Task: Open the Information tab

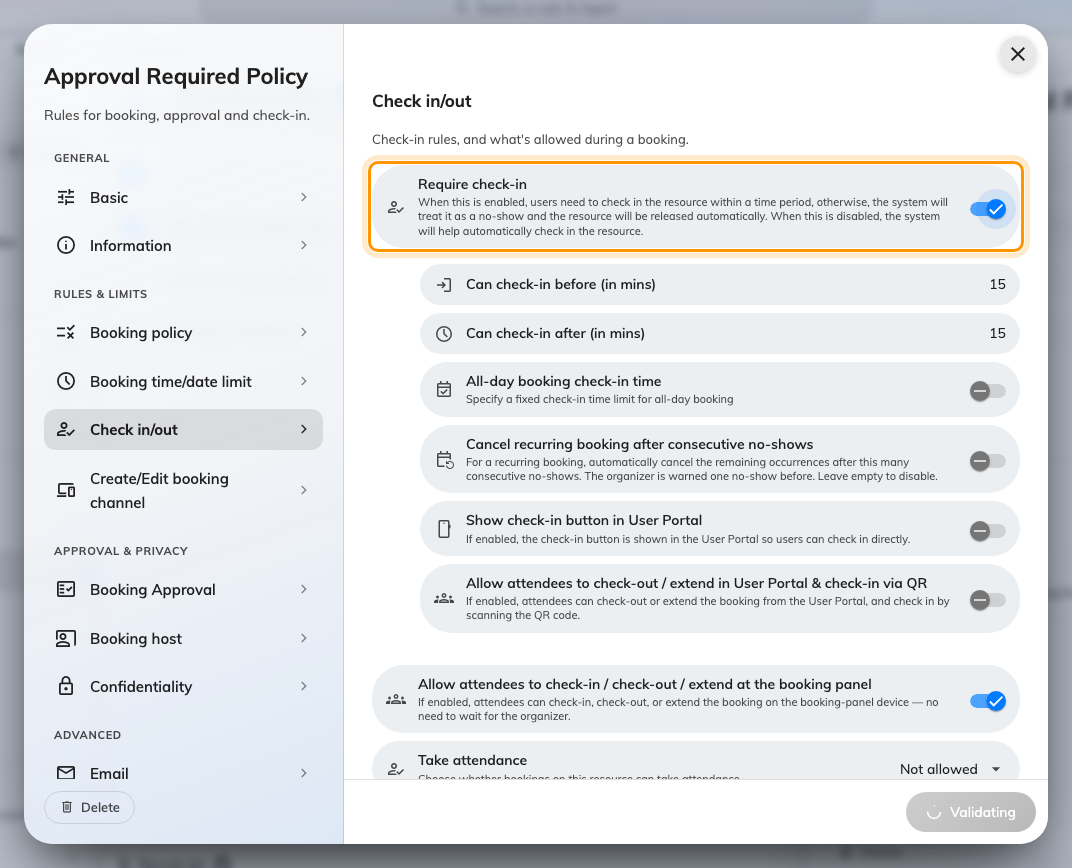Action: pyautogui.click(x=183, y=245)
